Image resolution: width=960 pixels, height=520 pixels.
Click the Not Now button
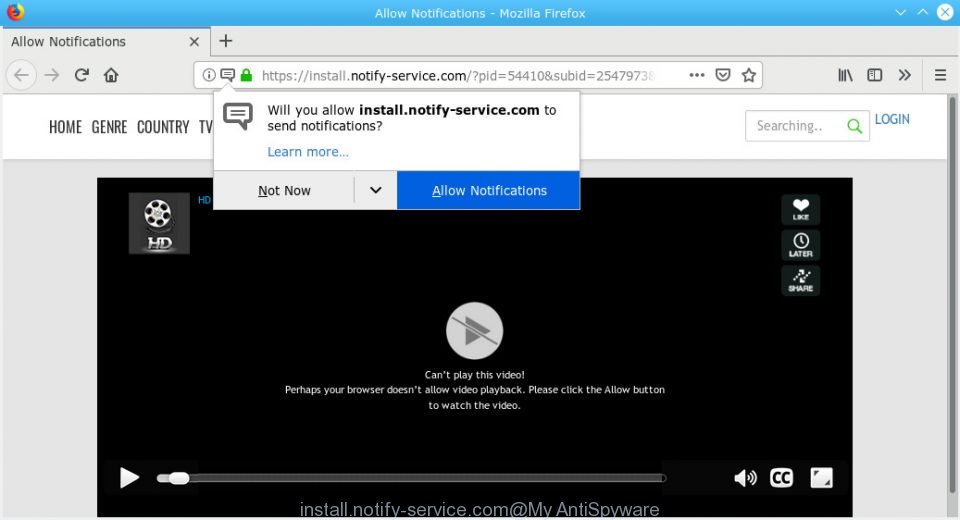(x=284, y=190)
